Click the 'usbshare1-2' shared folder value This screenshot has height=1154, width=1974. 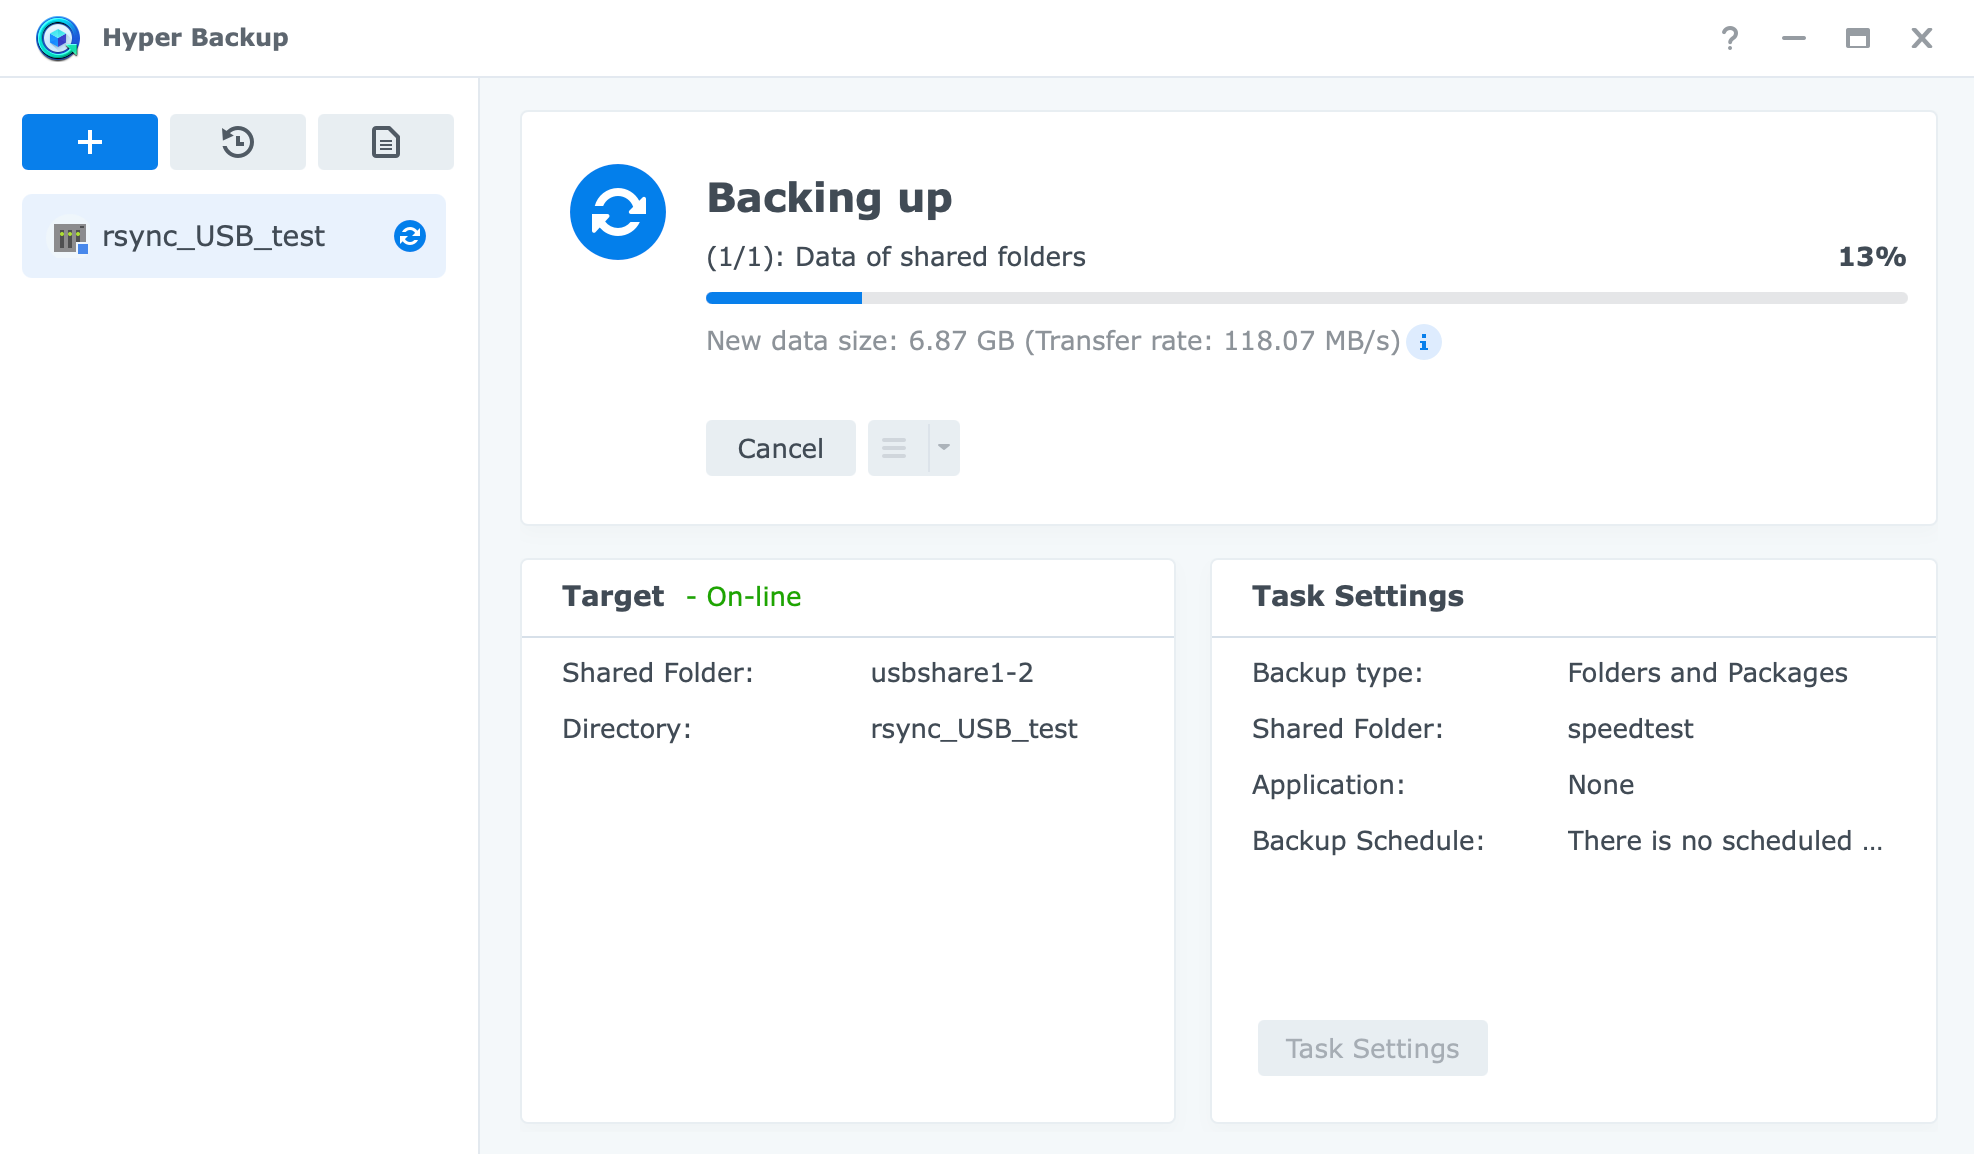click(x=952, y=673)
